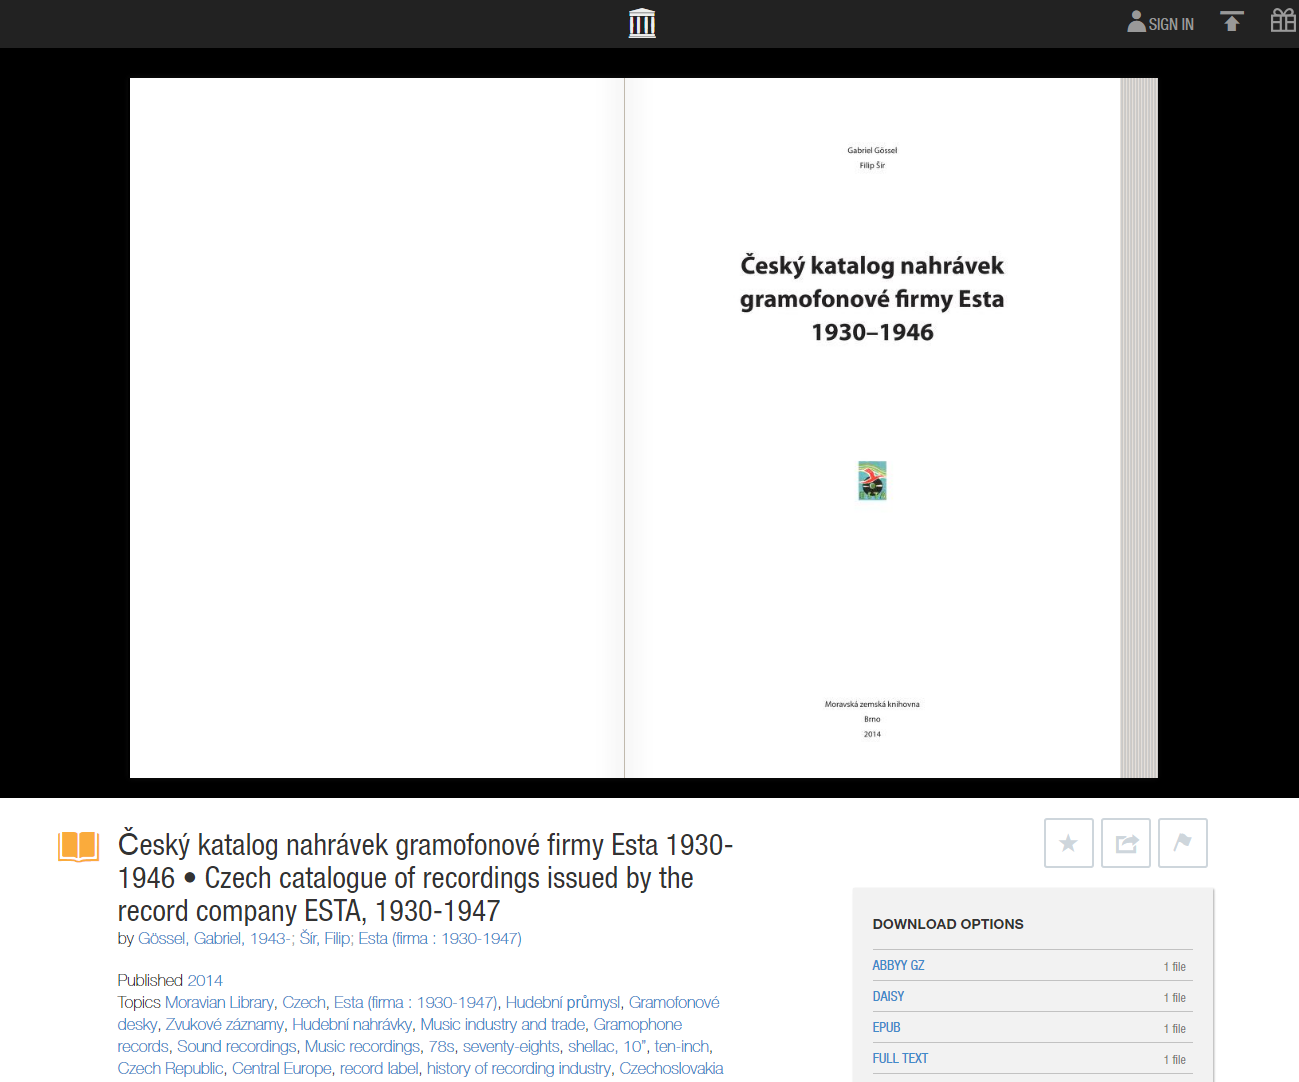Viewport: 1299px width, 1082px height.
Task: Open the history of recording industry topic
Action: click(519, 1068)
